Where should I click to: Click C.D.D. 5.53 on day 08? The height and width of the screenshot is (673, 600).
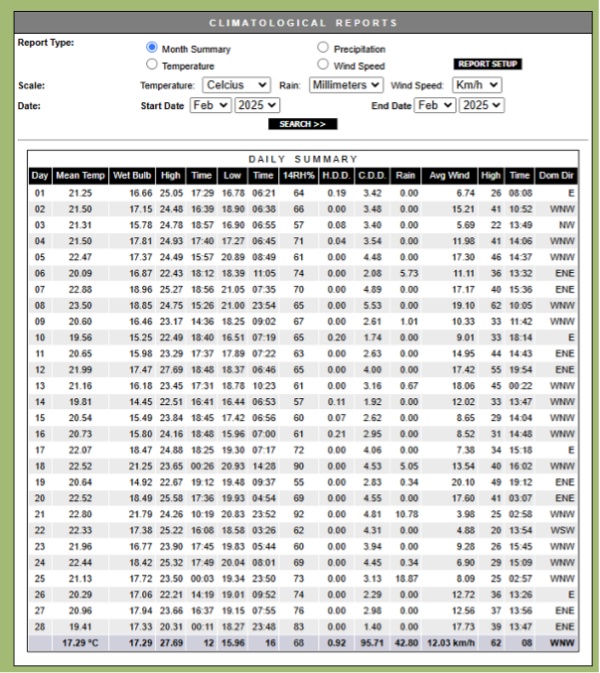[x=372, y=306]
